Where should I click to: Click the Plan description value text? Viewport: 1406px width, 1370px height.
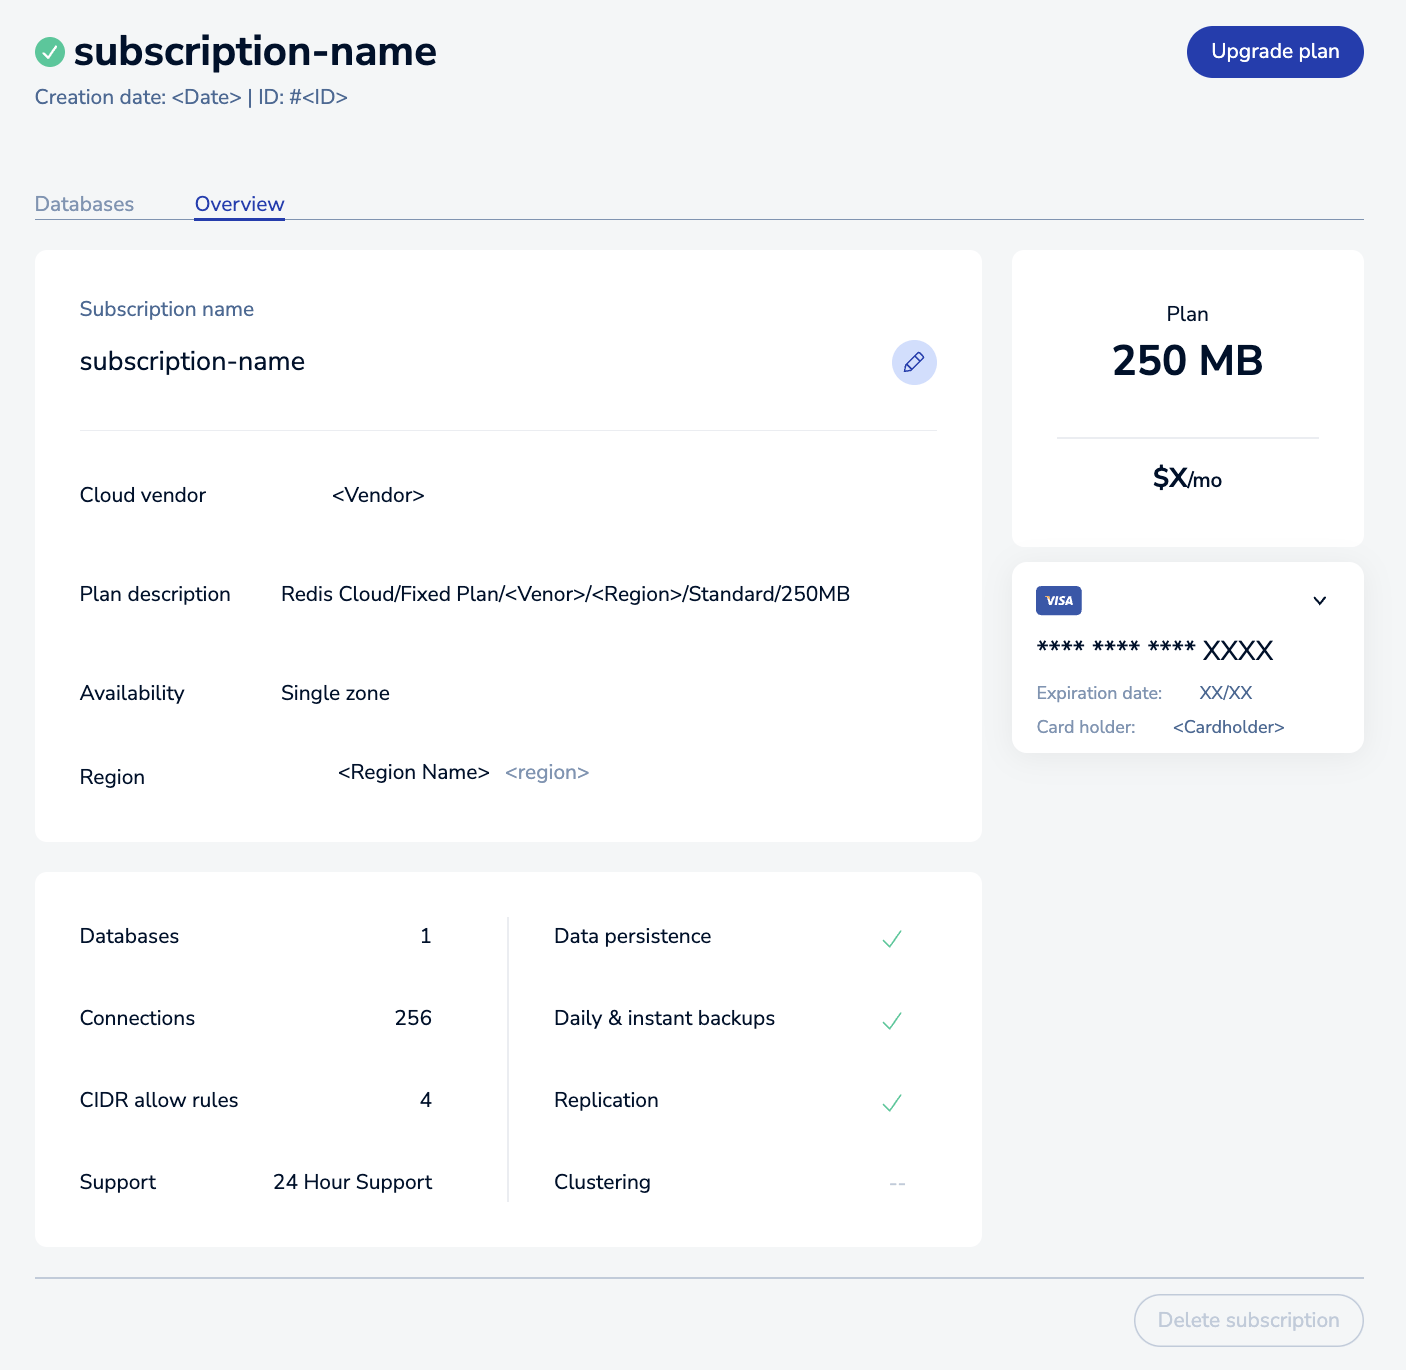tap(565, 594)
